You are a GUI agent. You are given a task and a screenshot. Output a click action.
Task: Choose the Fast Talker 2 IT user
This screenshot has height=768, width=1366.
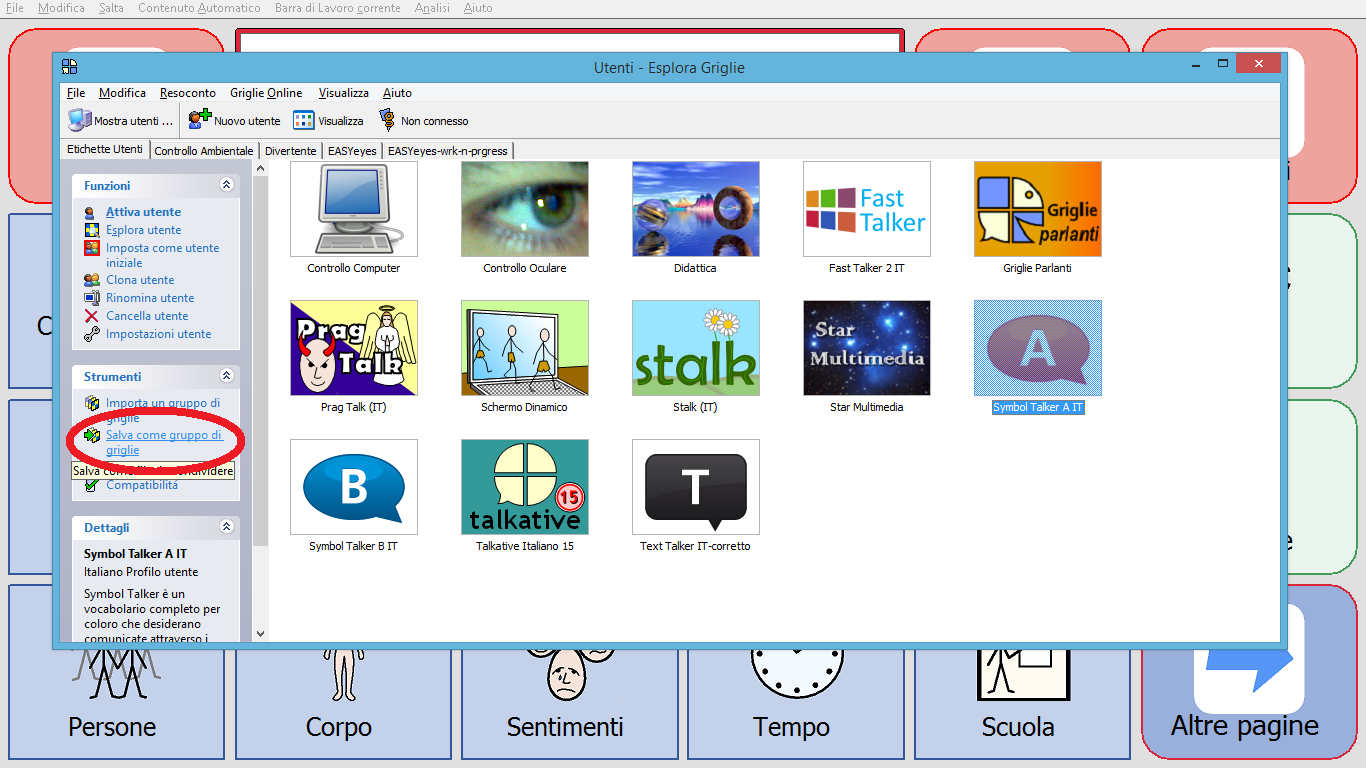tap(867, 209)
